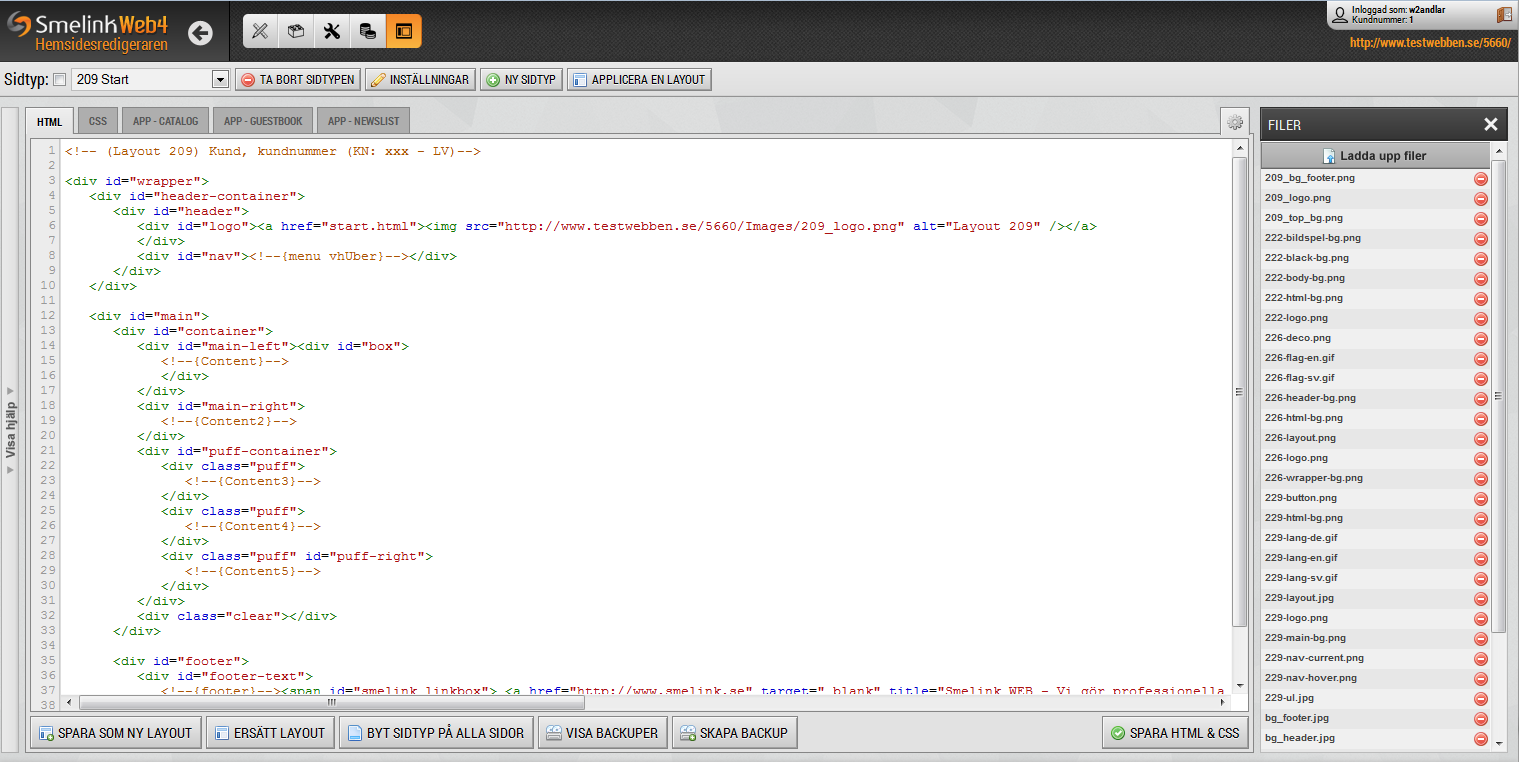
Task: Open the pencil and ruler design tool
Action: (260, 31)
